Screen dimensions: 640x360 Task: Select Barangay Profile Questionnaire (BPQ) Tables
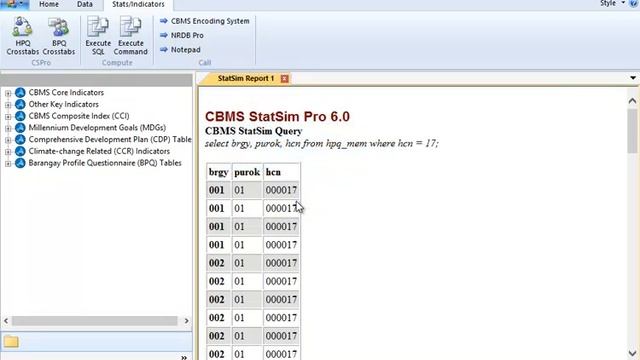105,163
